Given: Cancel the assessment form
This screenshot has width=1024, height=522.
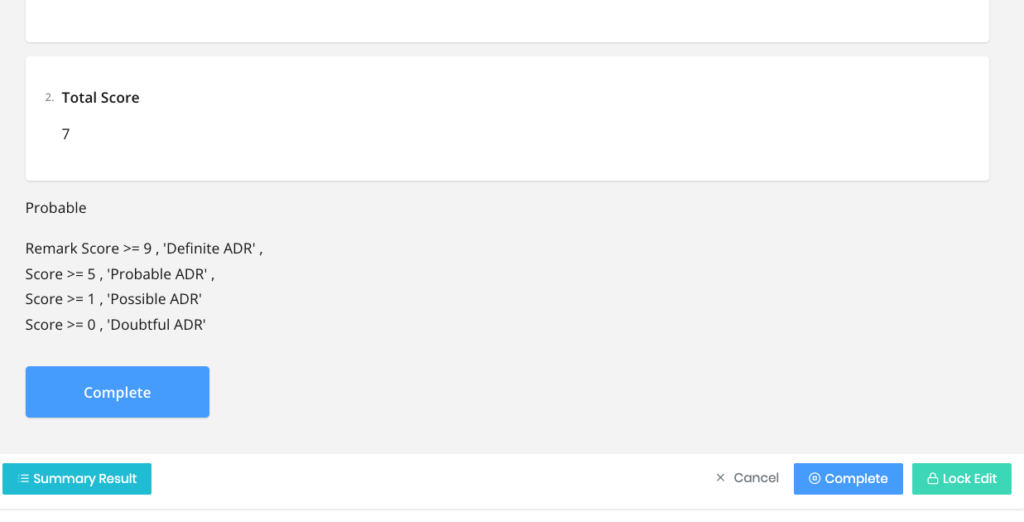Looking at the screenshot, I should (747, 478).
